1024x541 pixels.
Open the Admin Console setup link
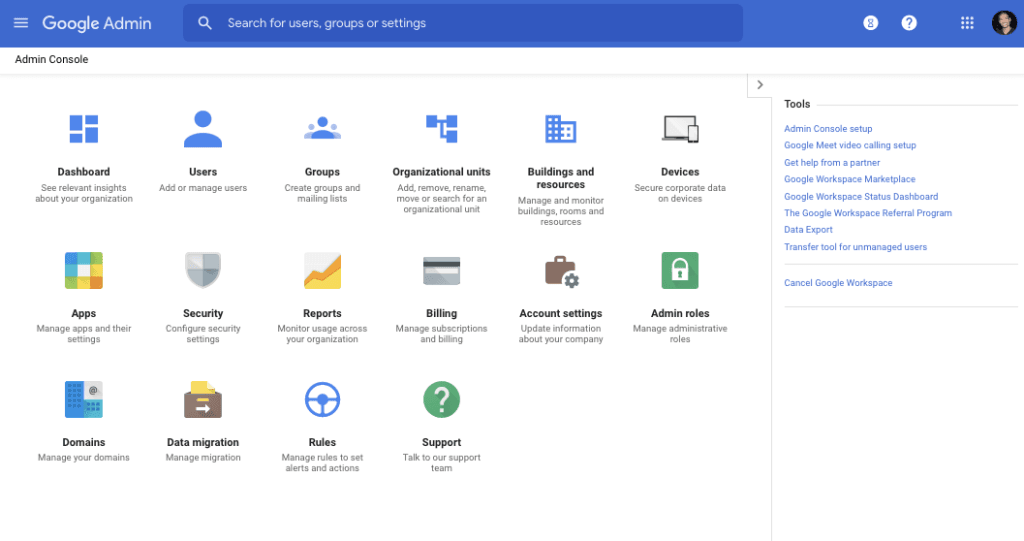point(828,129)
